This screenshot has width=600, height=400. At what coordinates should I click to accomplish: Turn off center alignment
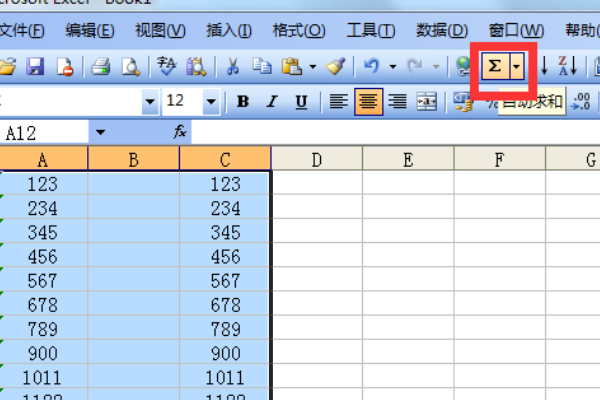368,102
